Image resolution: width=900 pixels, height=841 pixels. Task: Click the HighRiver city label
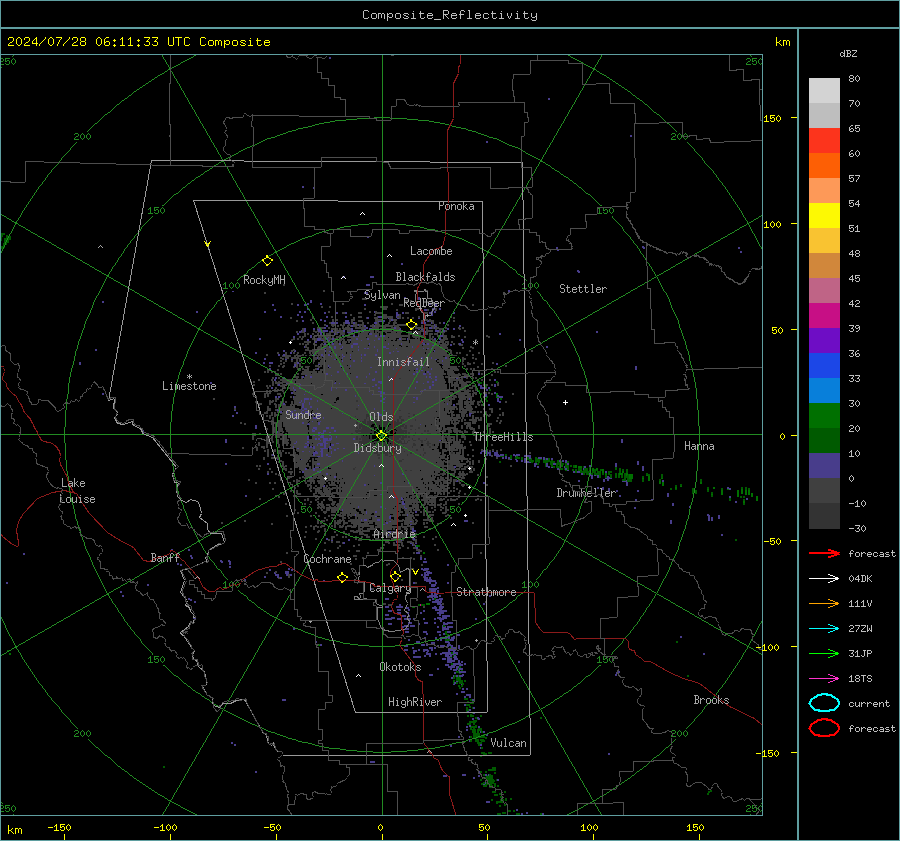pos(415,702)
